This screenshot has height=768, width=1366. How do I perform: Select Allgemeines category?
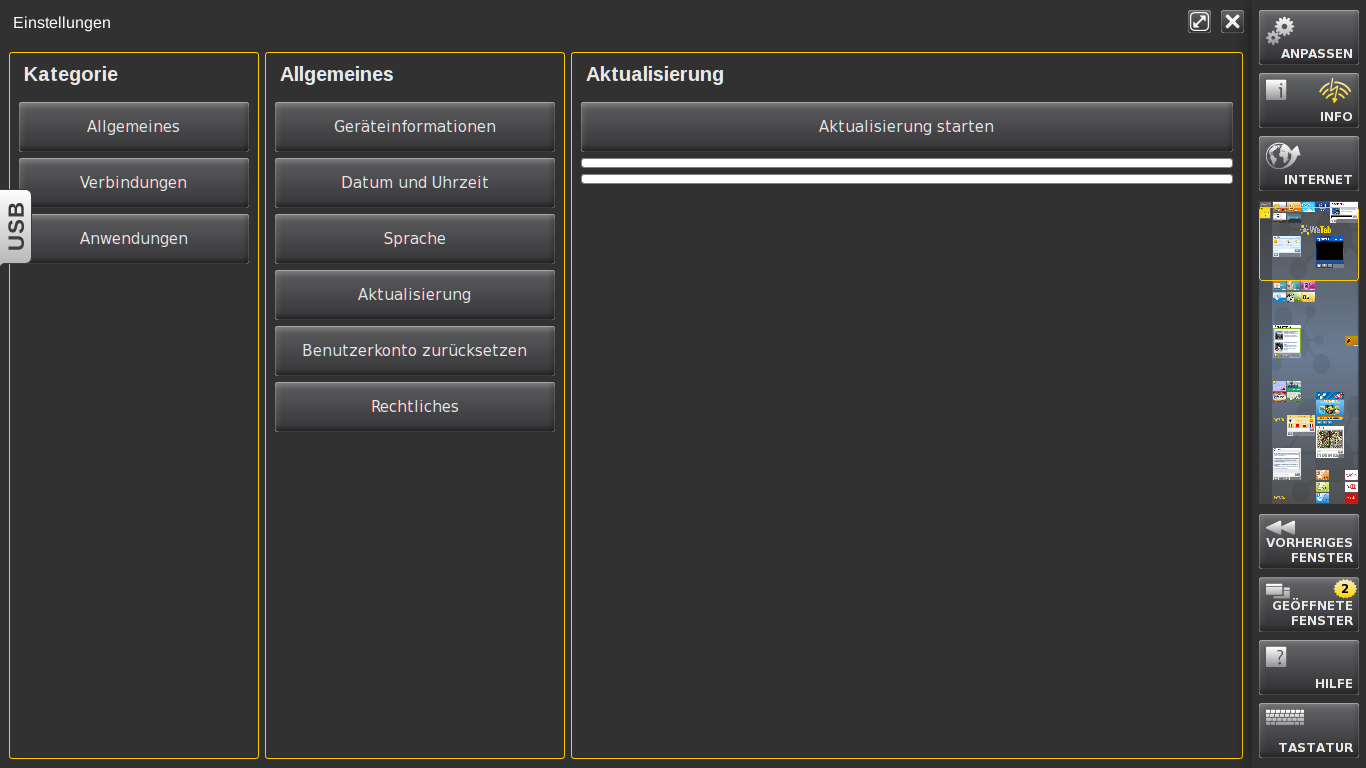point(133,127)
